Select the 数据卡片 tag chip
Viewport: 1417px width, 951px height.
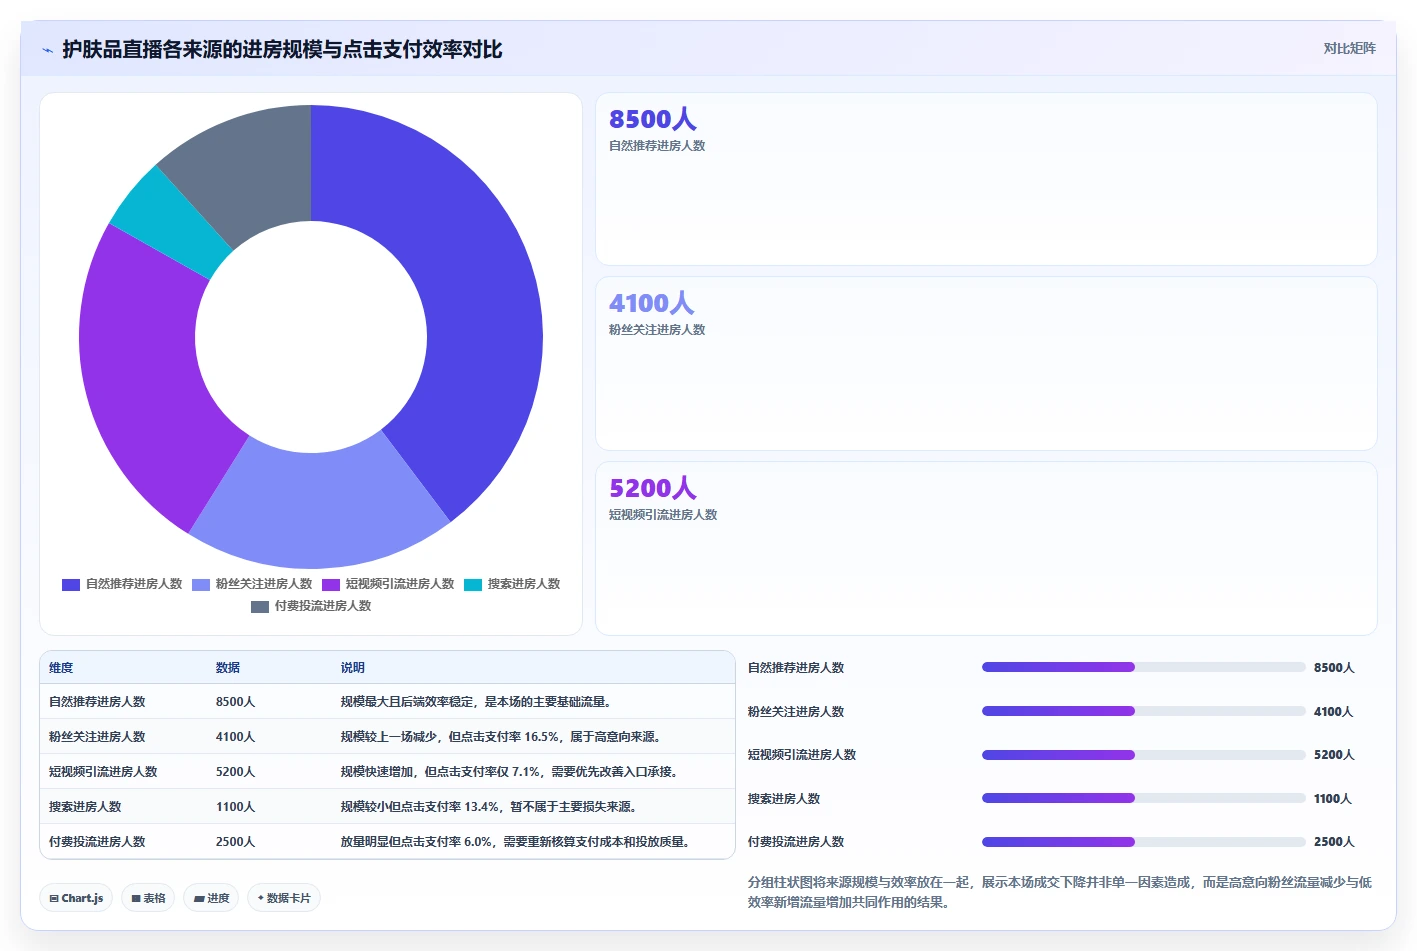tap(284, 898)
